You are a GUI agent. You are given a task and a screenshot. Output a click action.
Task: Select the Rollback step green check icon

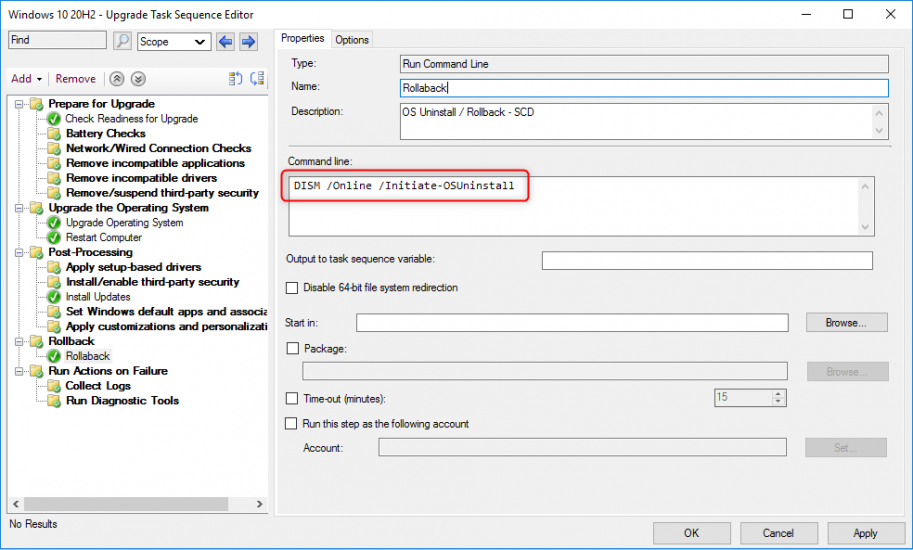click(x=54, y=356)
